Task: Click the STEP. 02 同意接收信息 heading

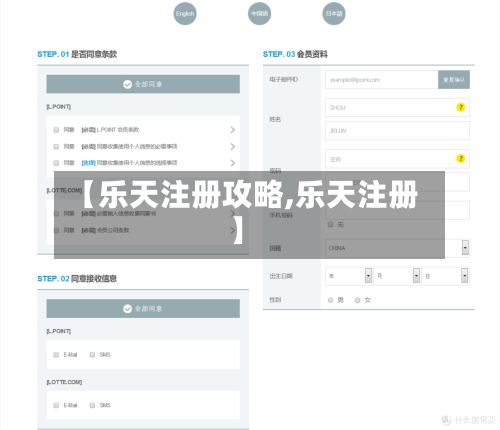Action: pos(77,279)
